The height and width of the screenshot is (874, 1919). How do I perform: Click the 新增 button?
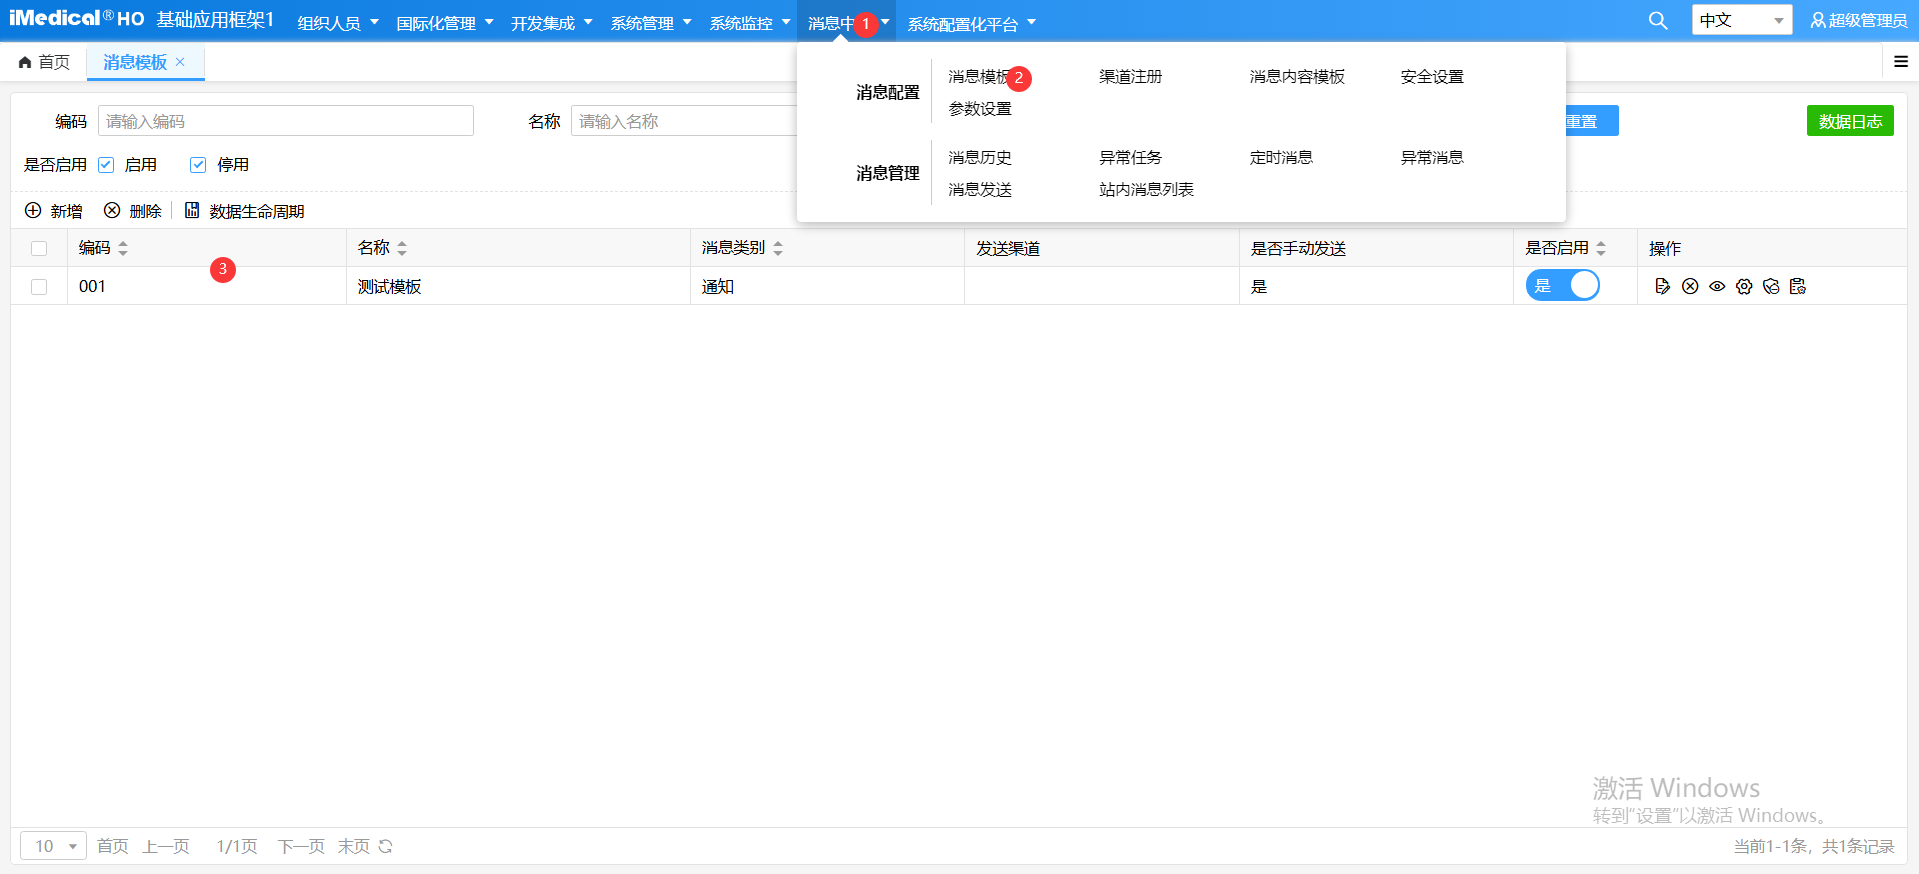[54, 211]
